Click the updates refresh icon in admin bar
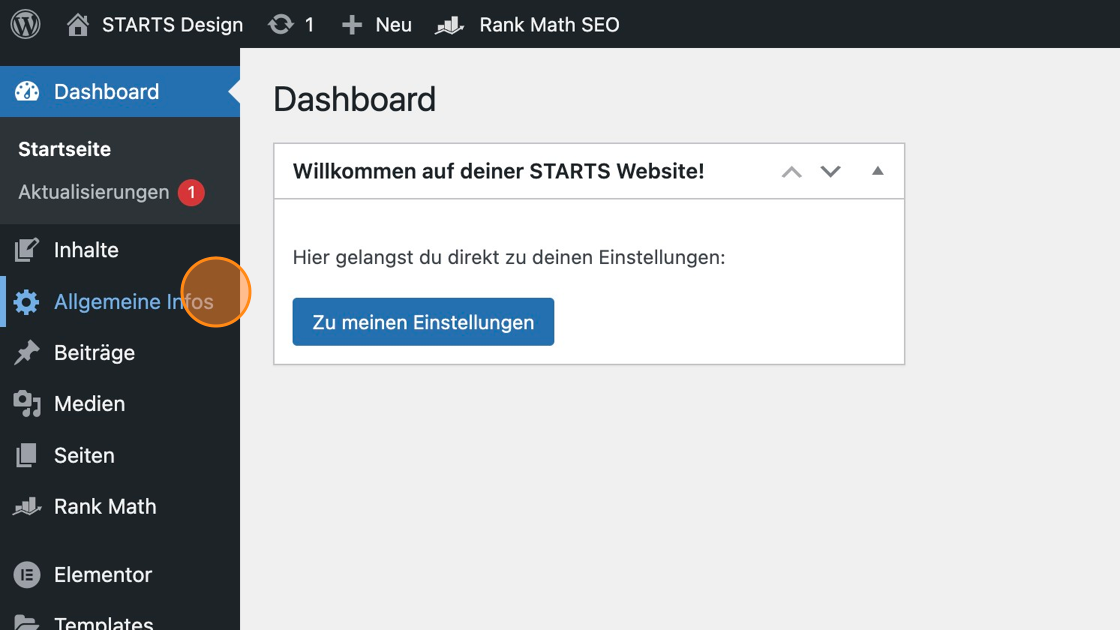Image resolution: width=1120 pixels, height=630 pixels. point(281,24)
